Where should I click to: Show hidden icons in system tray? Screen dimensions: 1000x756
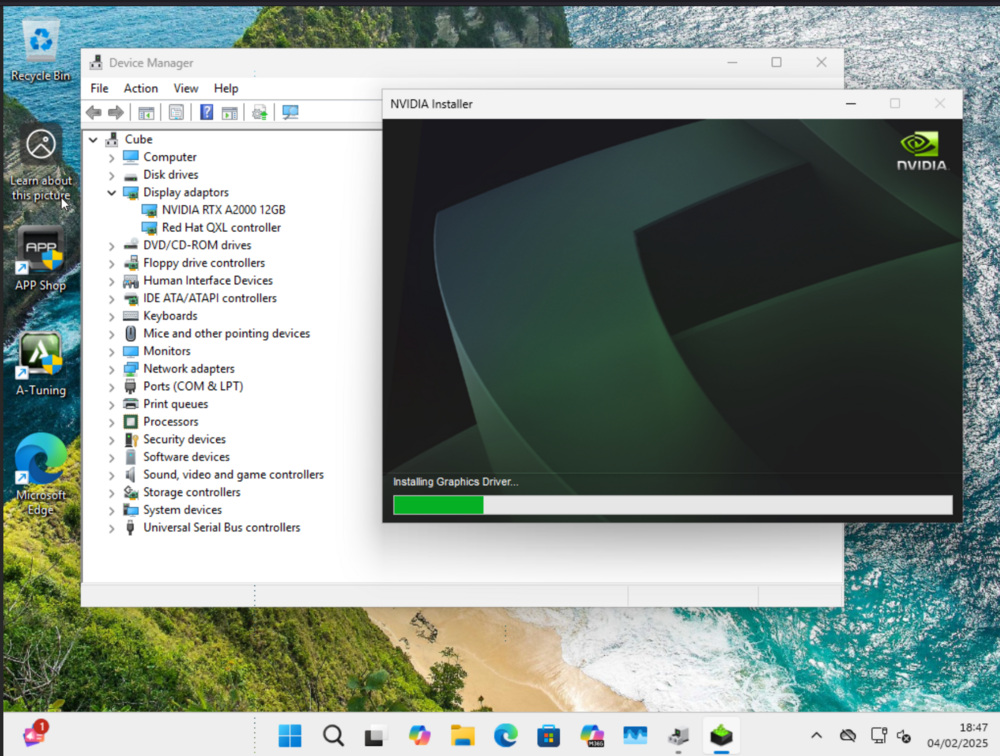tap(816, 736)
